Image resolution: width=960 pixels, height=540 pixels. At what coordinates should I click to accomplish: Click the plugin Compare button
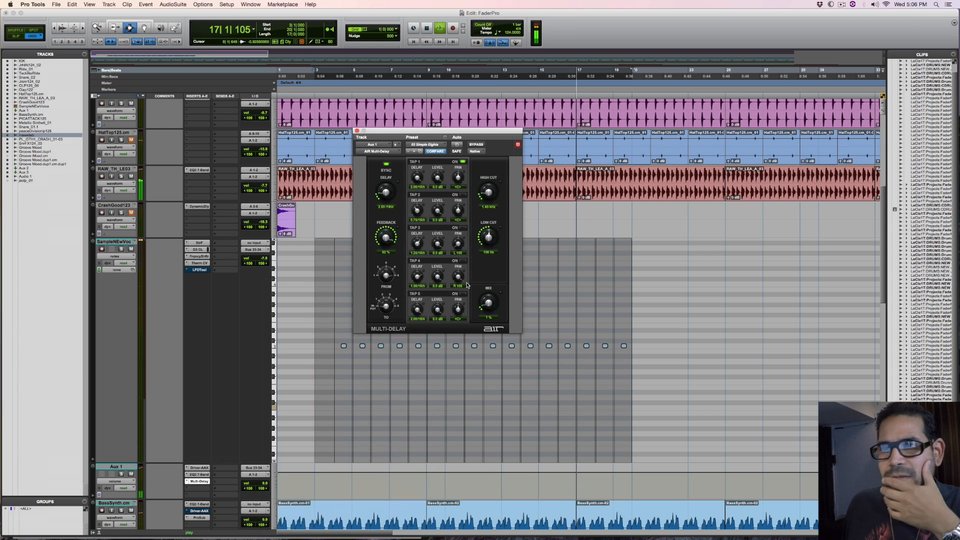tap(435, 151)
